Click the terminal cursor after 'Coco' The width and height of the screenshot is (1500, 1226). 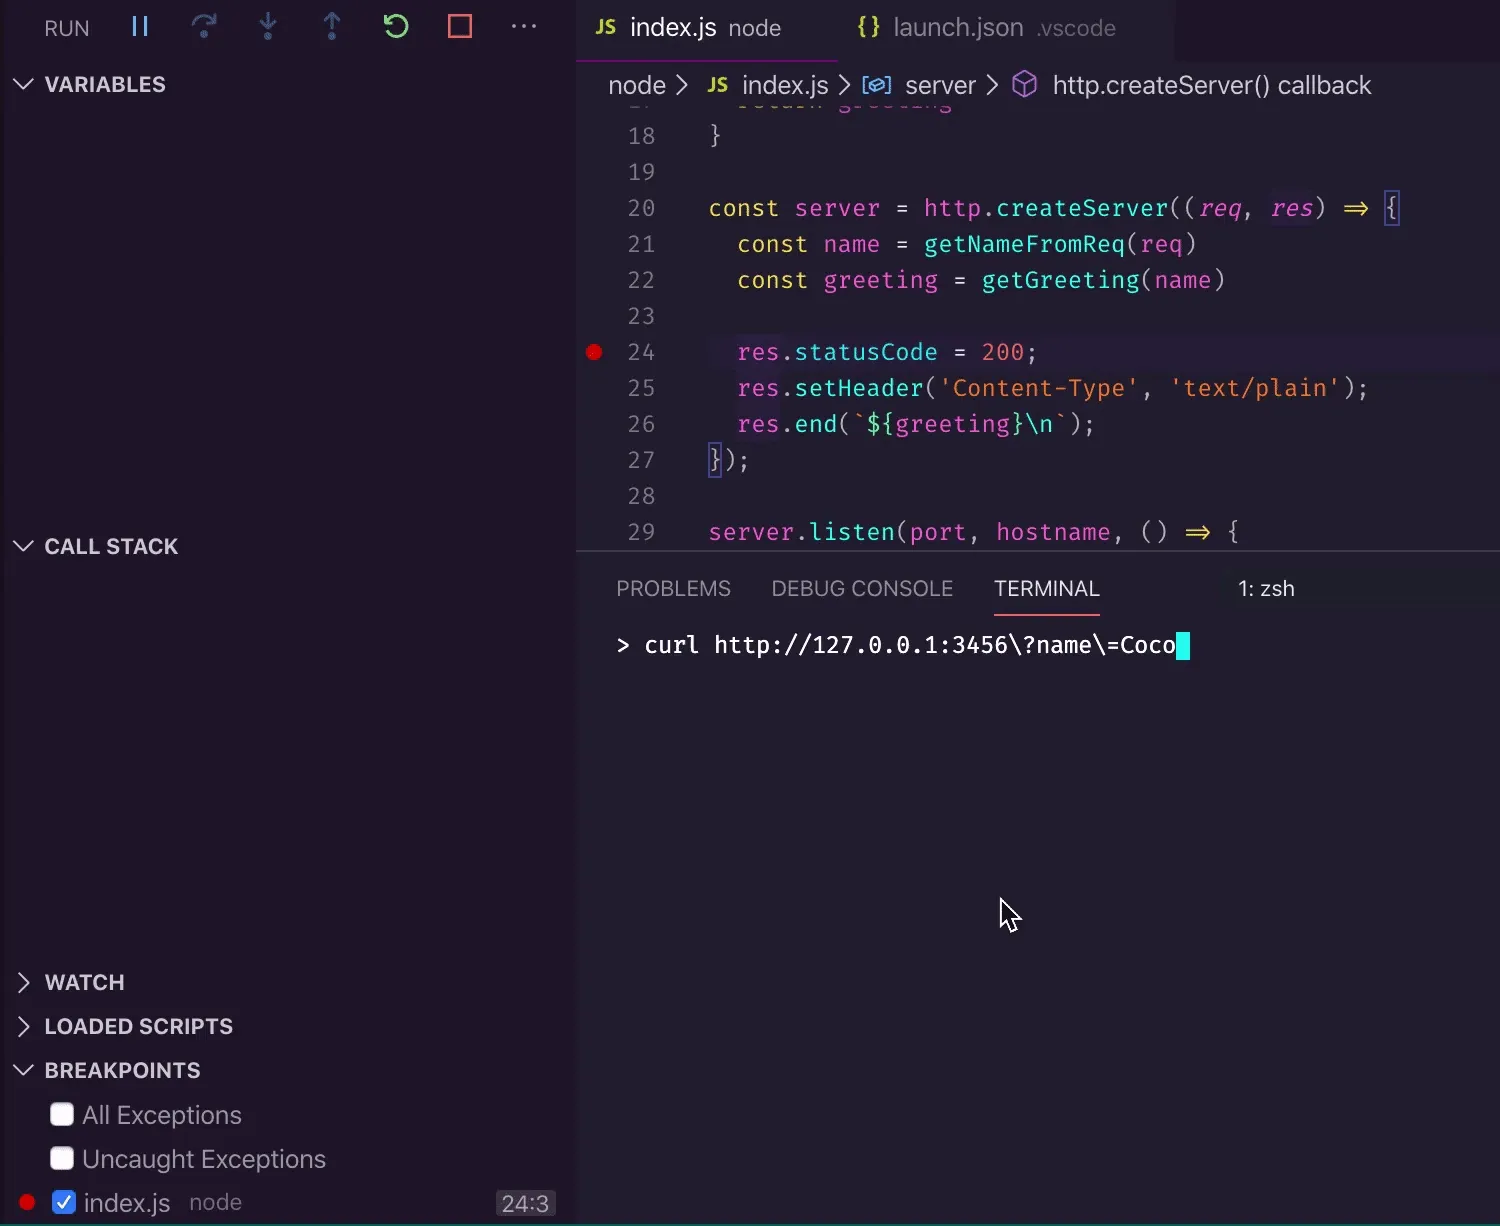pyautogui.click(x=1183, y=645)
